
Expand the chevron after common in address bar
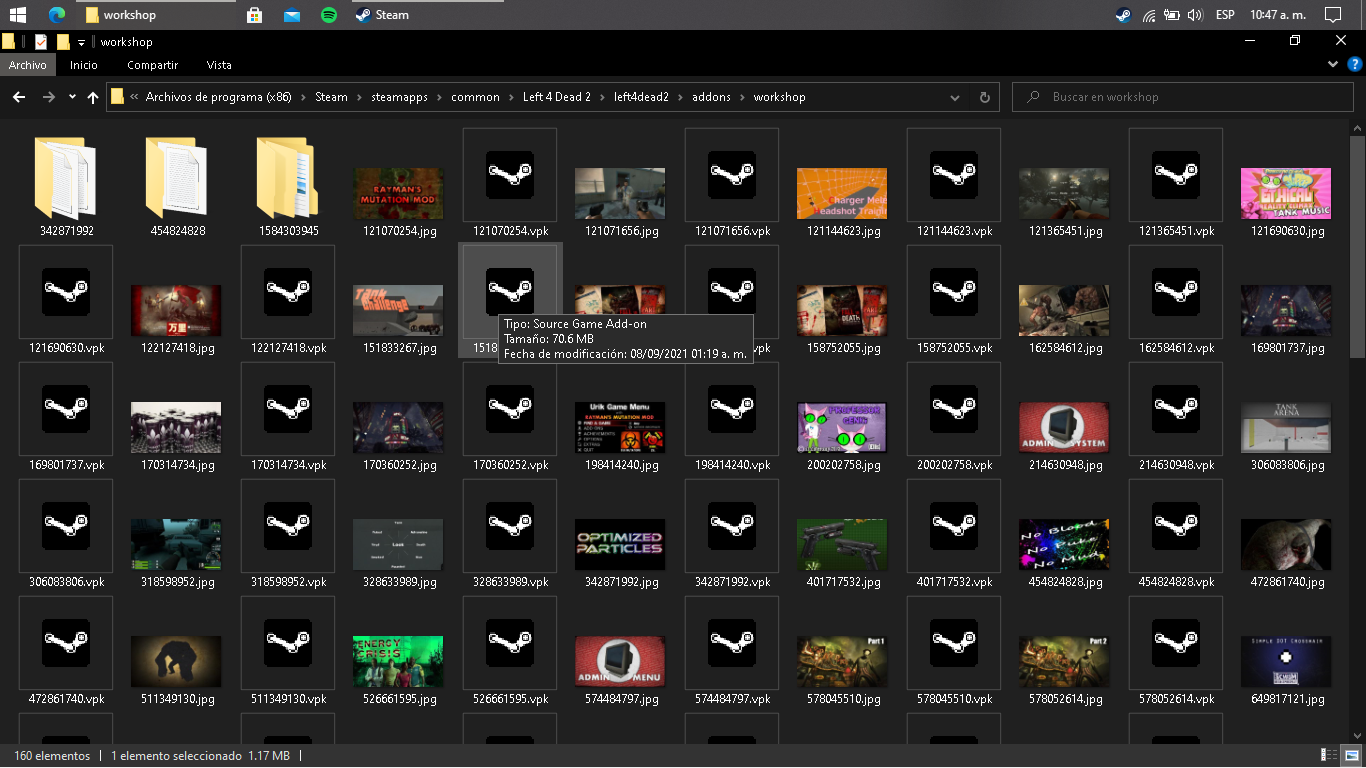tap(511, 97)
